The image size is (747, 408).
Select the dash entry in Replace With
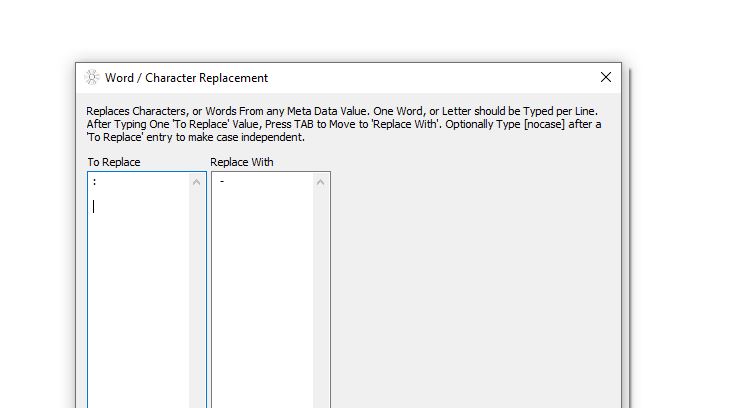coord(221,182)
